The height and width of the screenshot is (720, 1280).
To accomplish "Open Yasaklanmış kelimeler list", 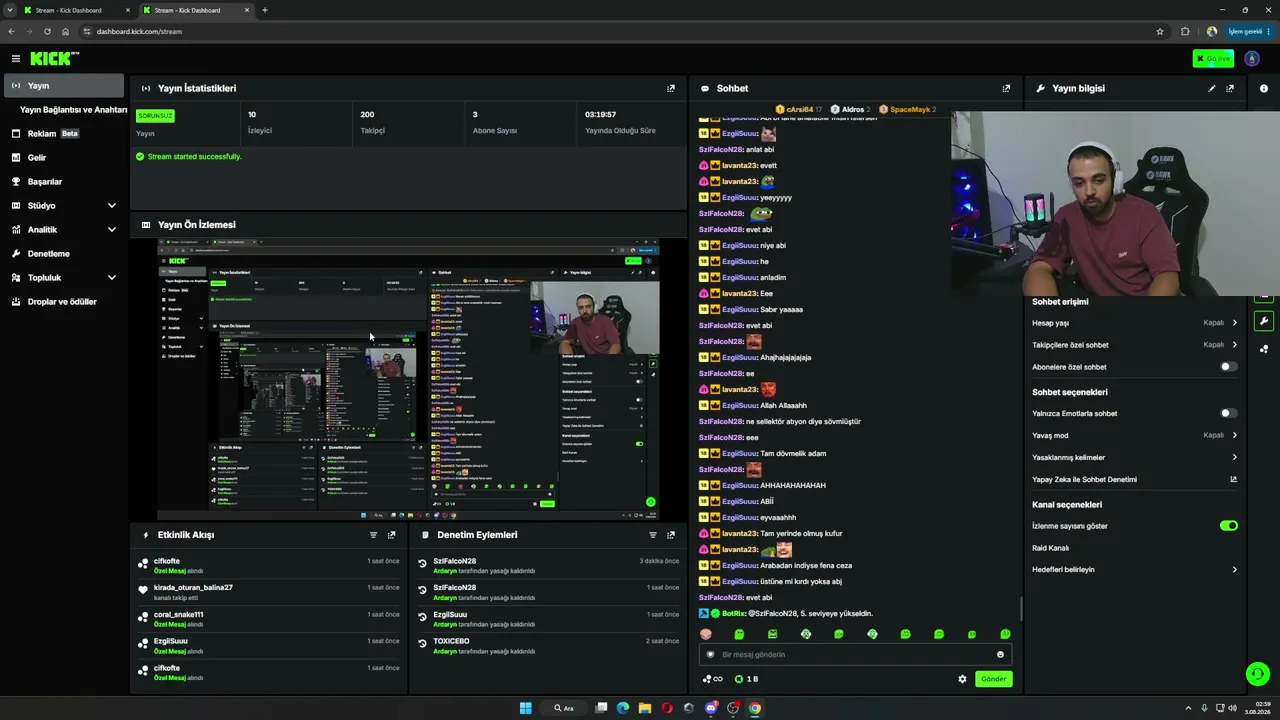I will [x=1135, y=457].
